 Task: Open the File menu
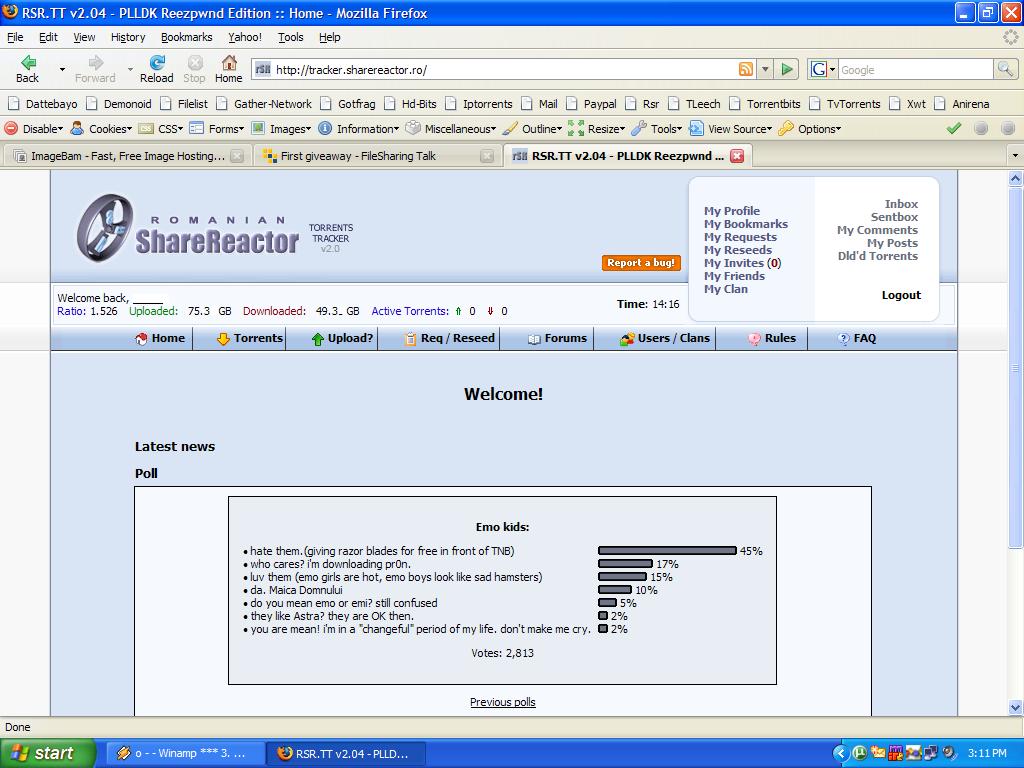point(15,37)
